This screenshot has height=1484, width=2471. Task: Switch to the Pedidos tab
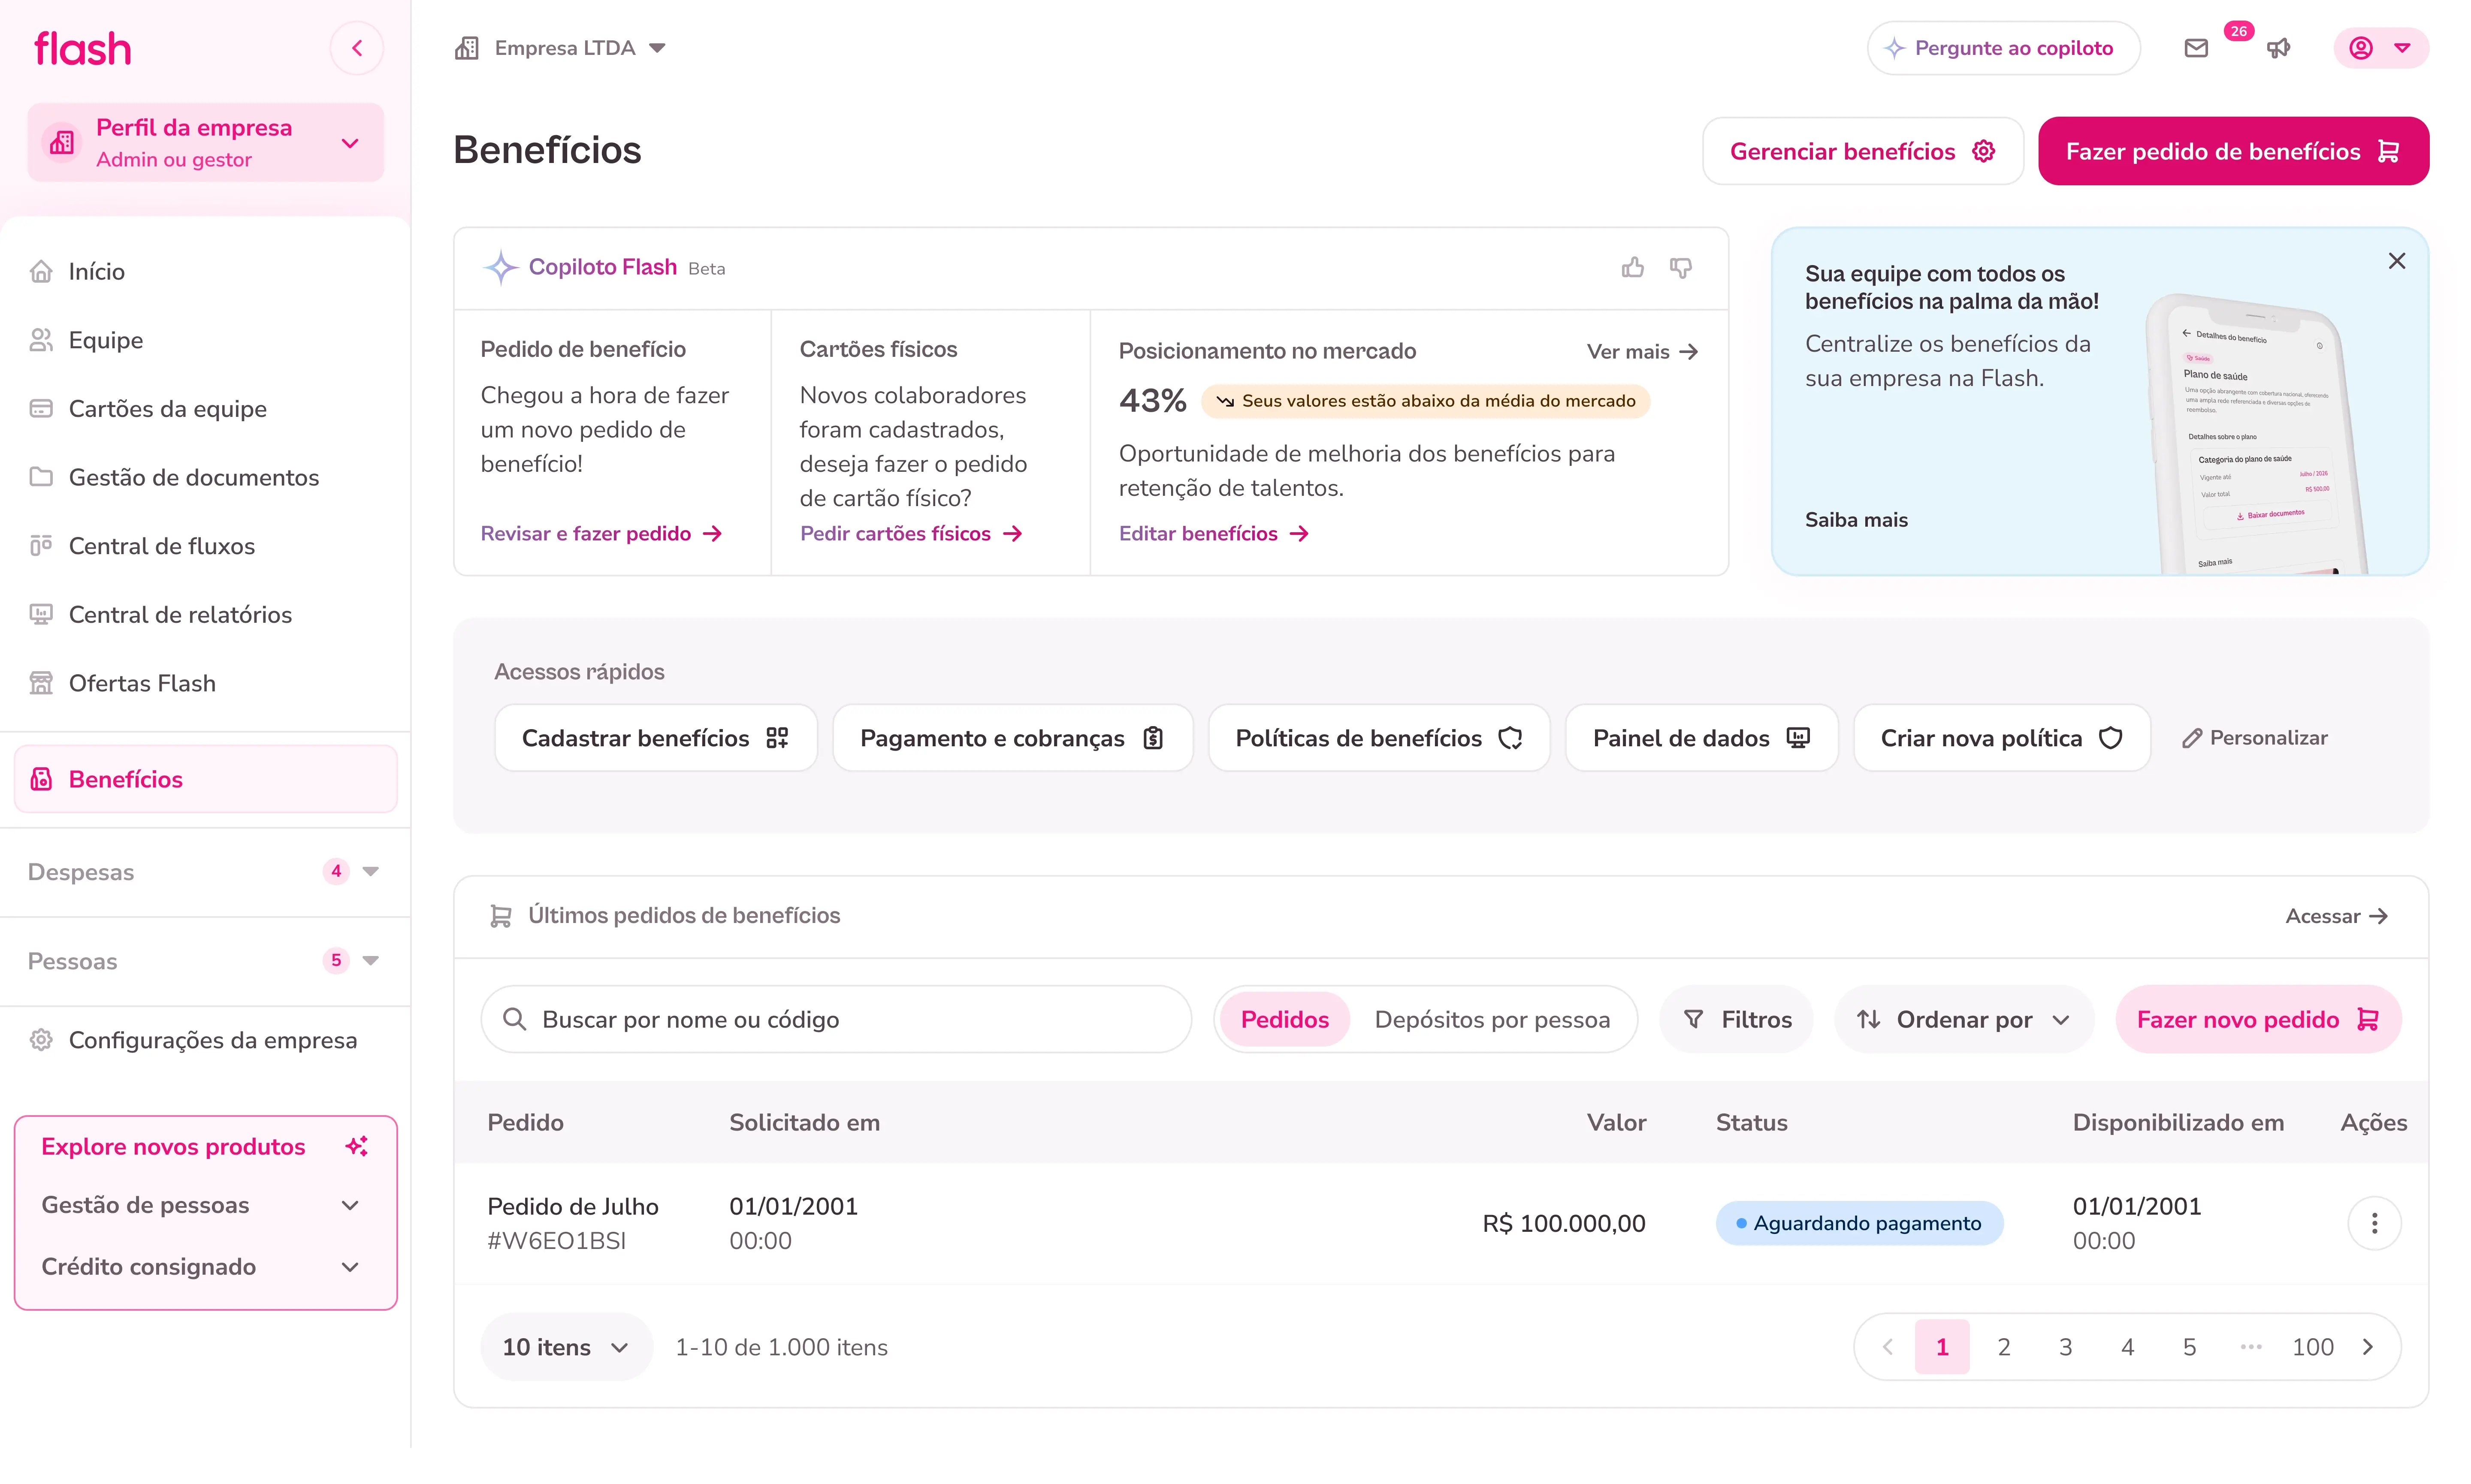coord(1284,1019)
